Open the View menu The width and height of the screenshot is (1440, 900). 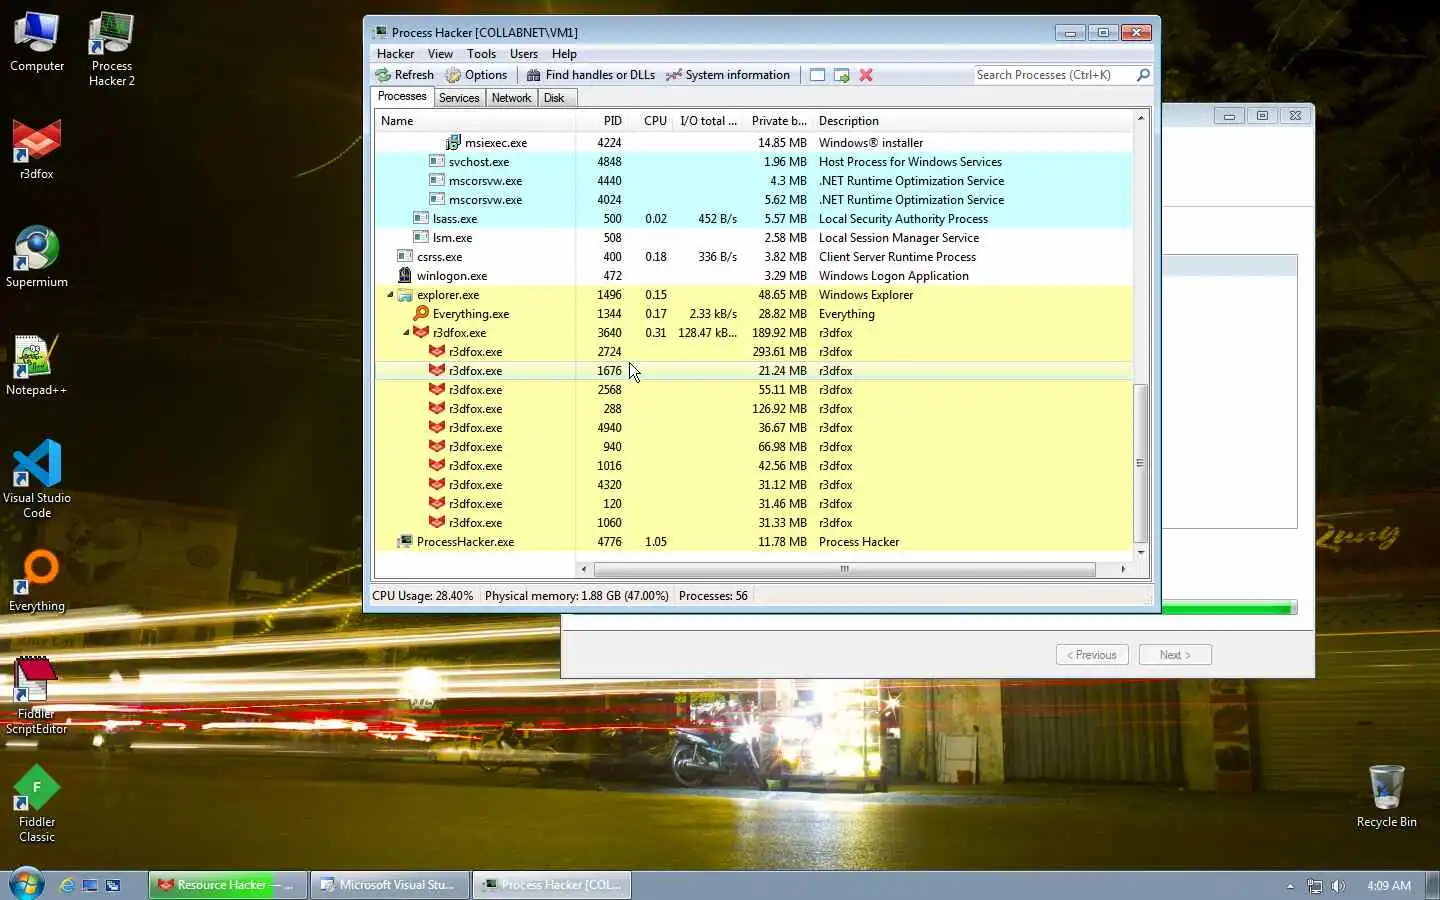pos(440,54)
